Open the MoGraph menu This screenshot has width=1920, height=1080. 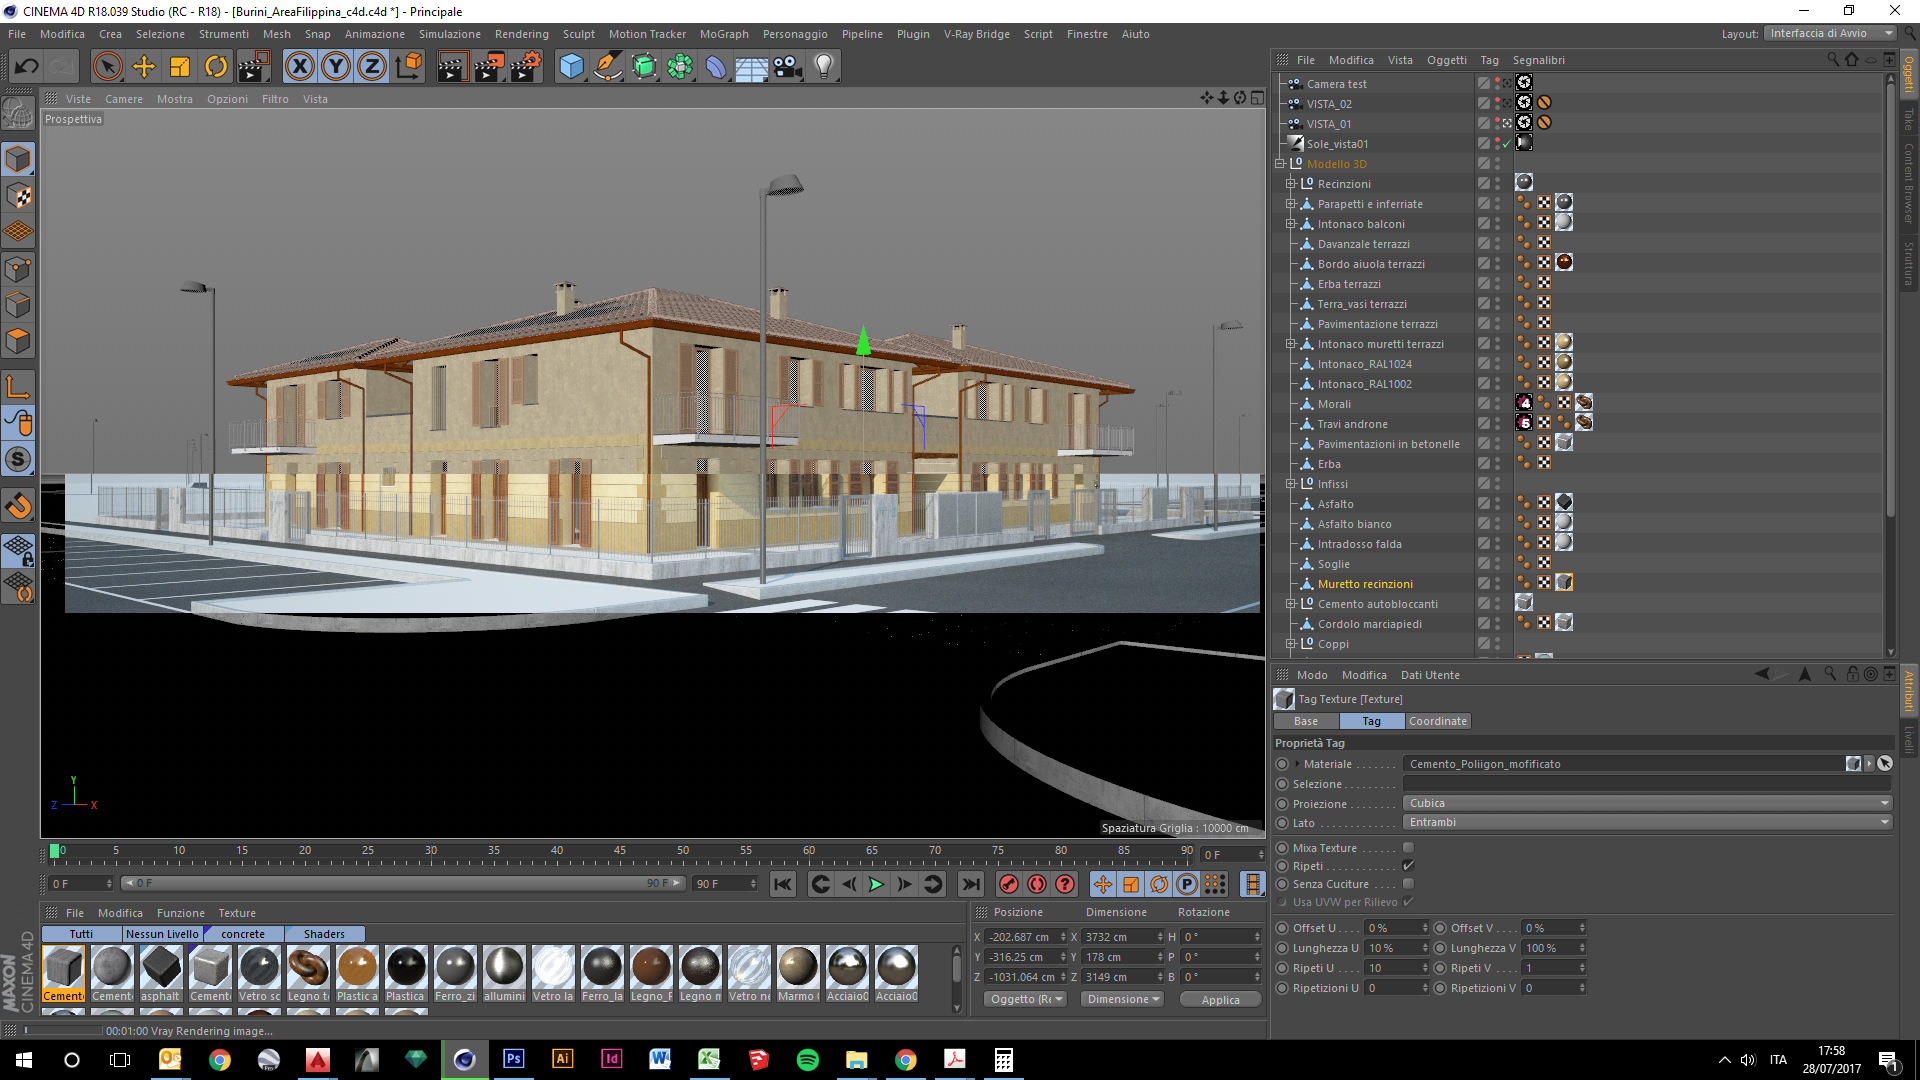(x=723, y=34)
